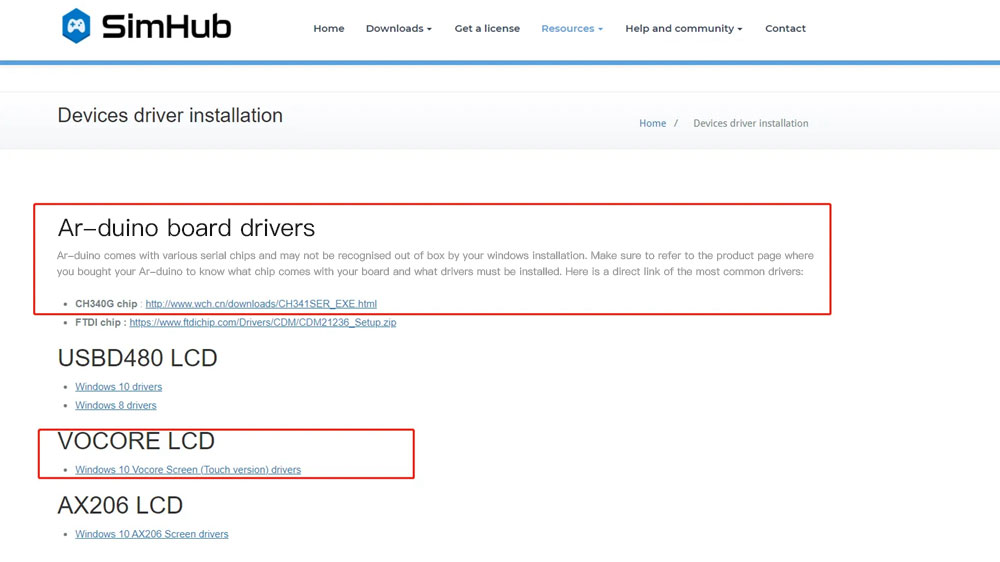Click the SimHub wordmark text

[x=165, y=27]
